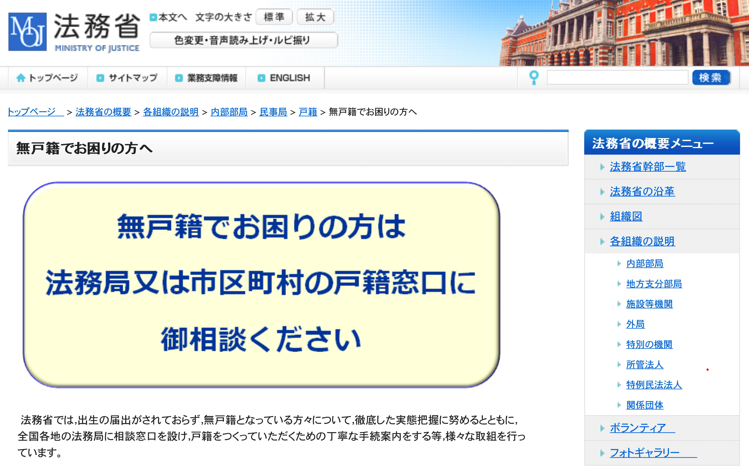Open 色変更・音声読み上げ・ルビ振り tool
The height and width of the screenshot is (468, 750).
tap(243, 40)
